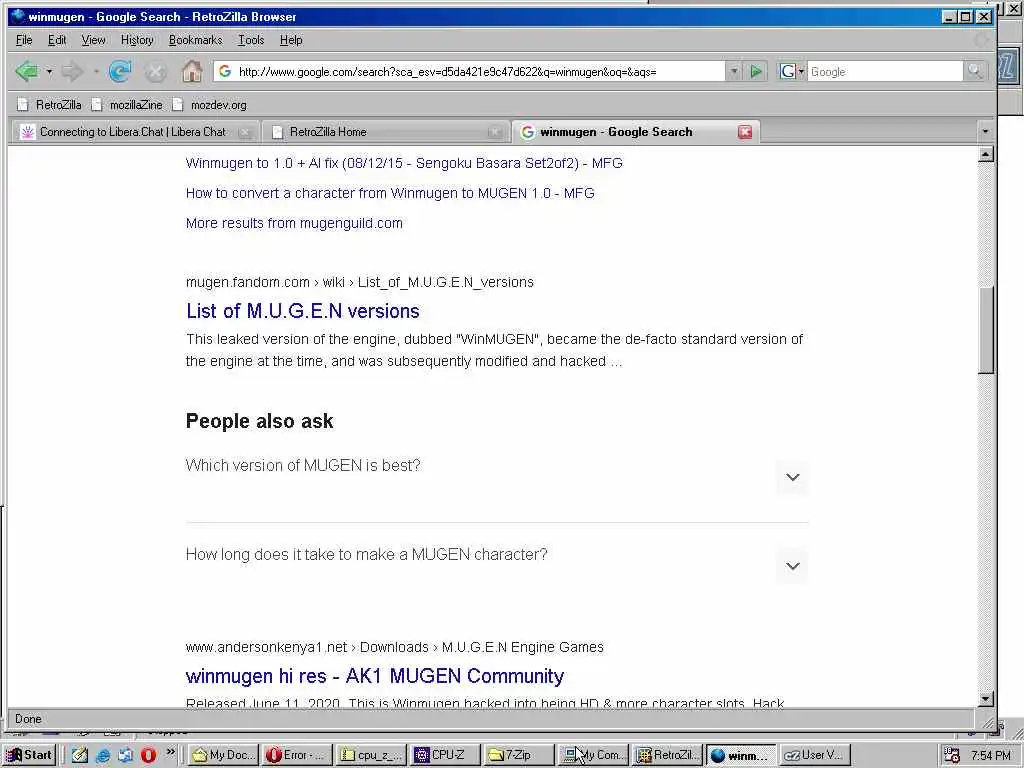Open the forward button history dropdown arrow
Viewport: 1024px width, 768px height.
point(95,71)
